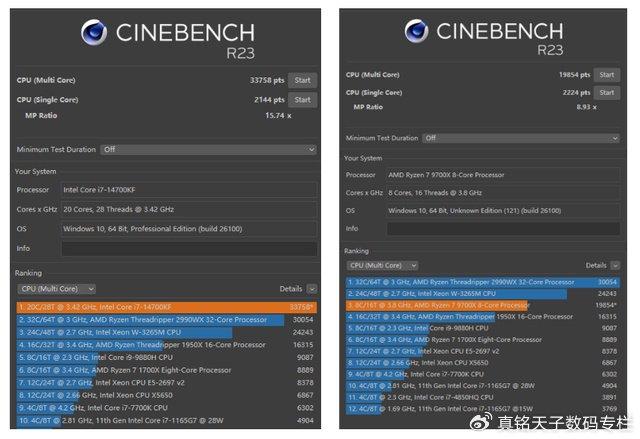Select Core i7-4850HQ row in right ranking
The image size is (640, 439).
pos(483,397)
